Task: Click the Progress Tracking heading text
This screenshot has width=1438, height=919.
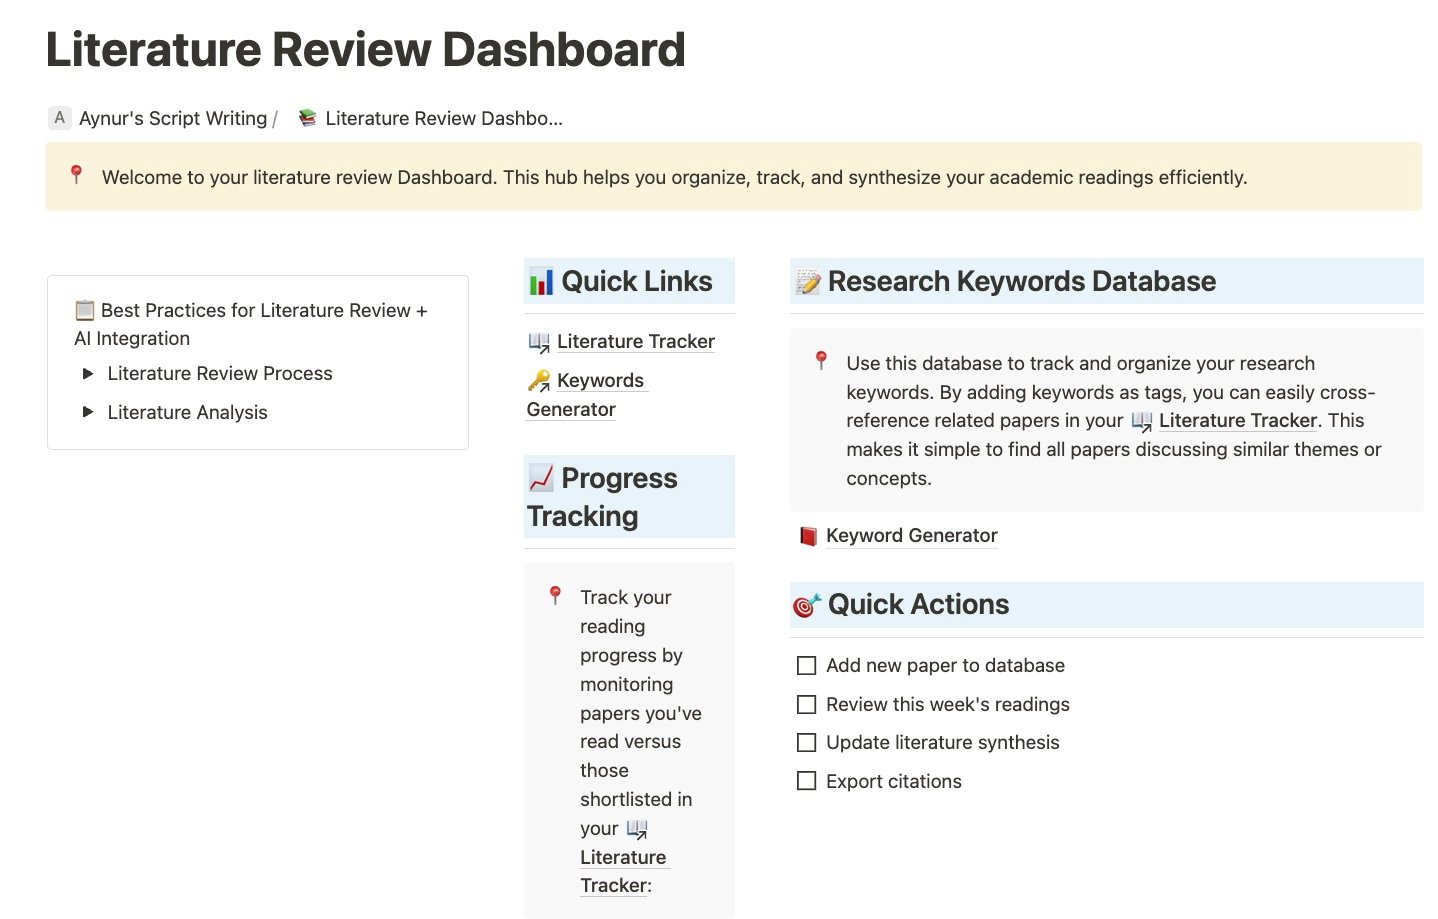Action: pos(602,497)
